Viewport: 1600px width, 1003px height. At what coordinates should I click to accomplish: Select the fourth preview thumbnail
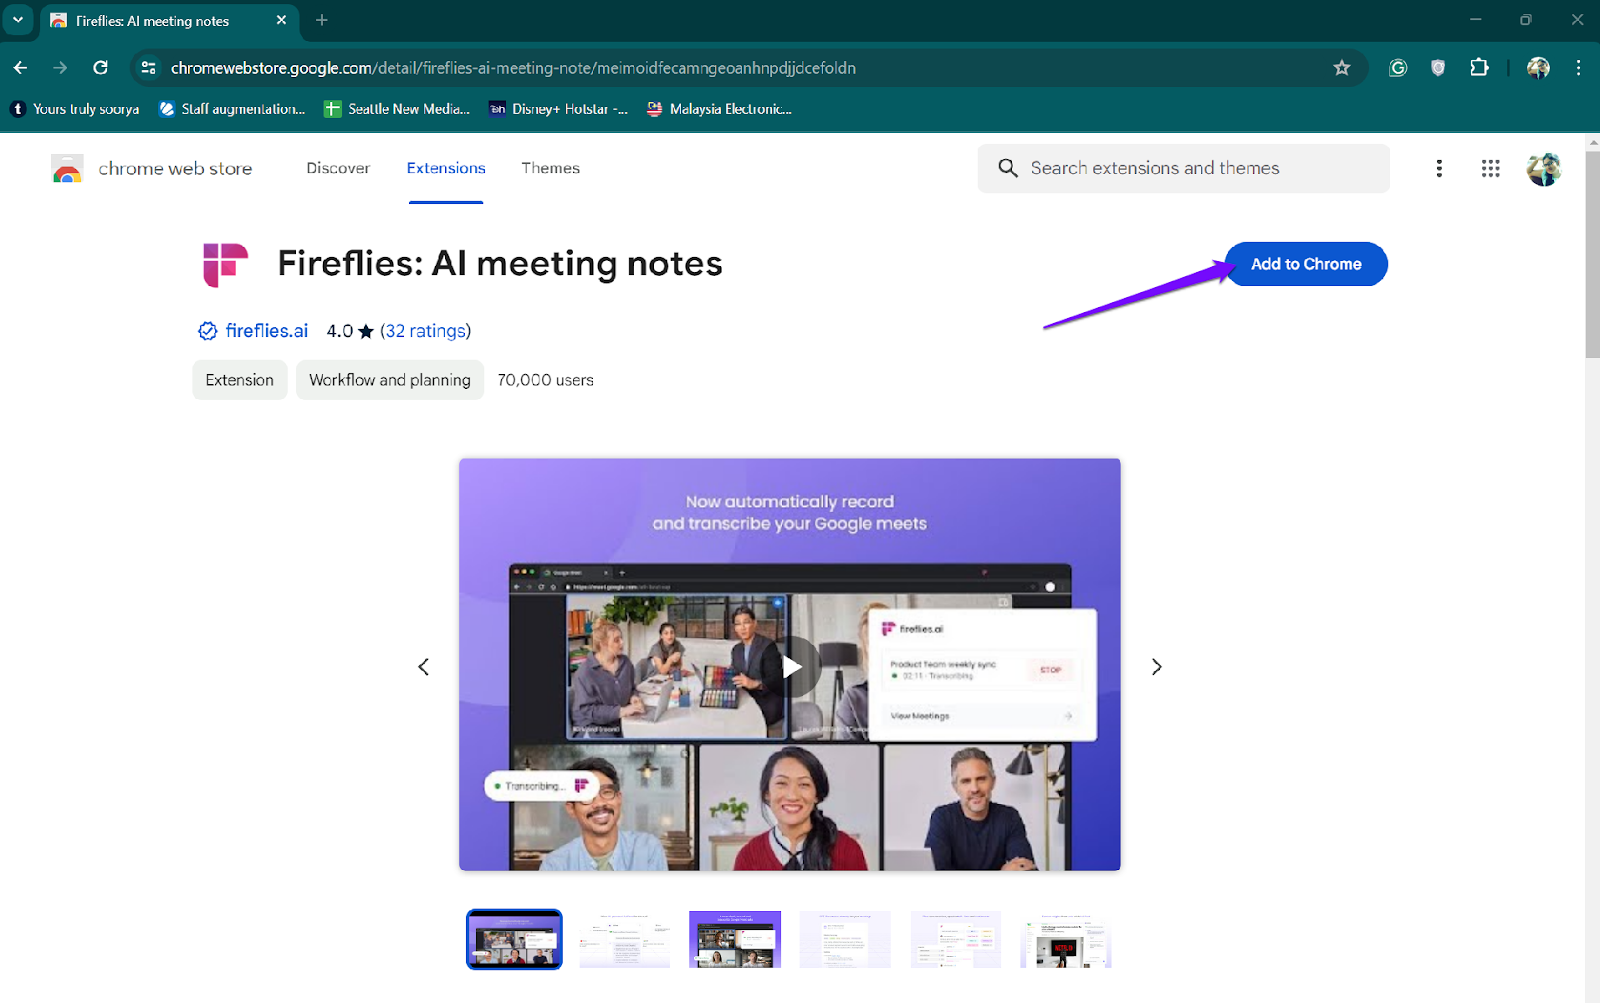click(x=845, y=939)
